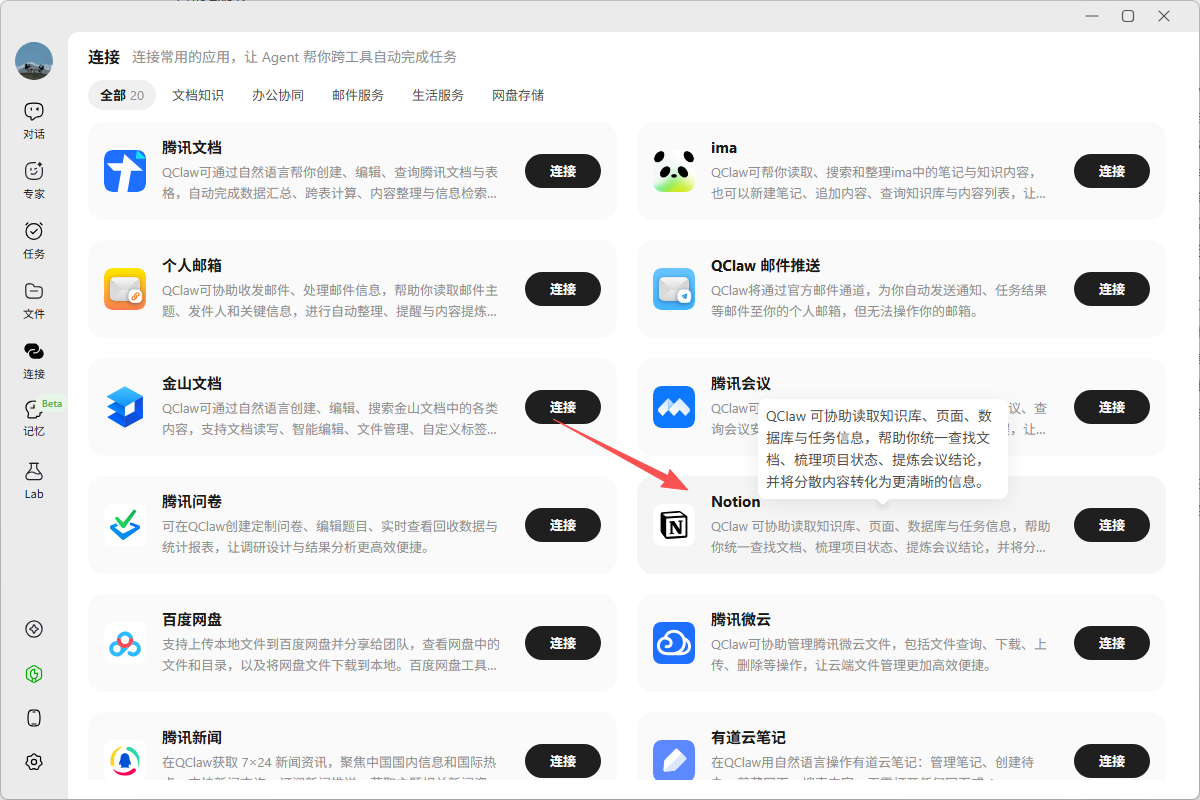Connect 腾讯新闻 with its 连接 button

(x=563, y=761)
